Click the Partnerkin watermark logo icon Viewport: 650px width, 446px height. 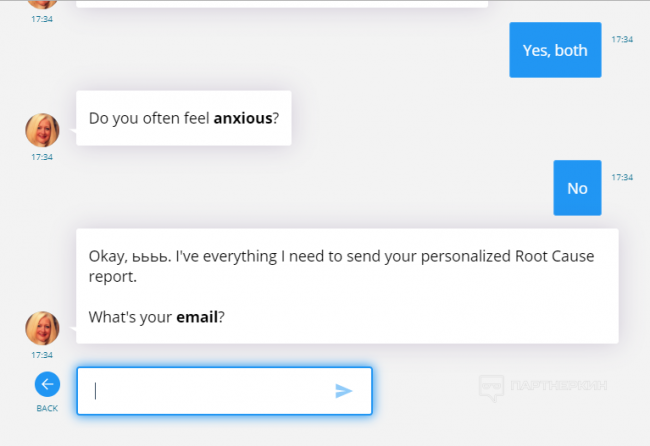(491, 385)
